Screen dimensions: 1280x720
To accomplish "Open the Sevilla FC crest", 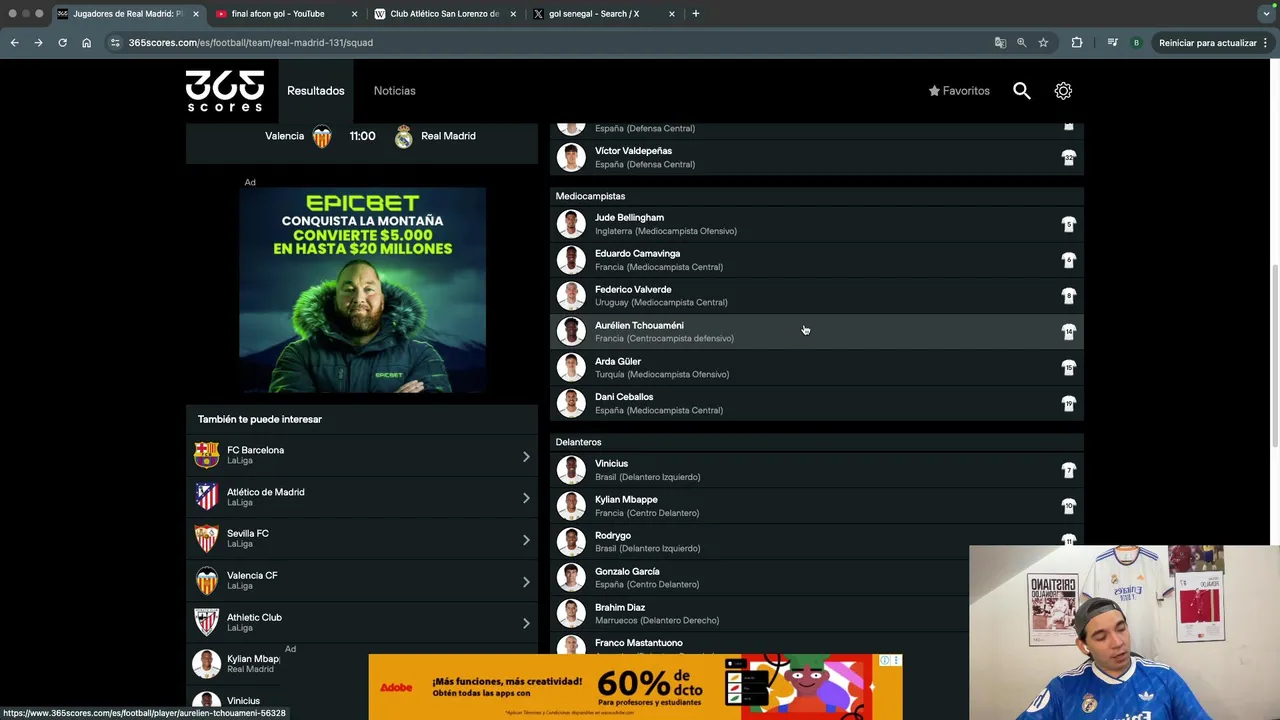I will point(207,539).
